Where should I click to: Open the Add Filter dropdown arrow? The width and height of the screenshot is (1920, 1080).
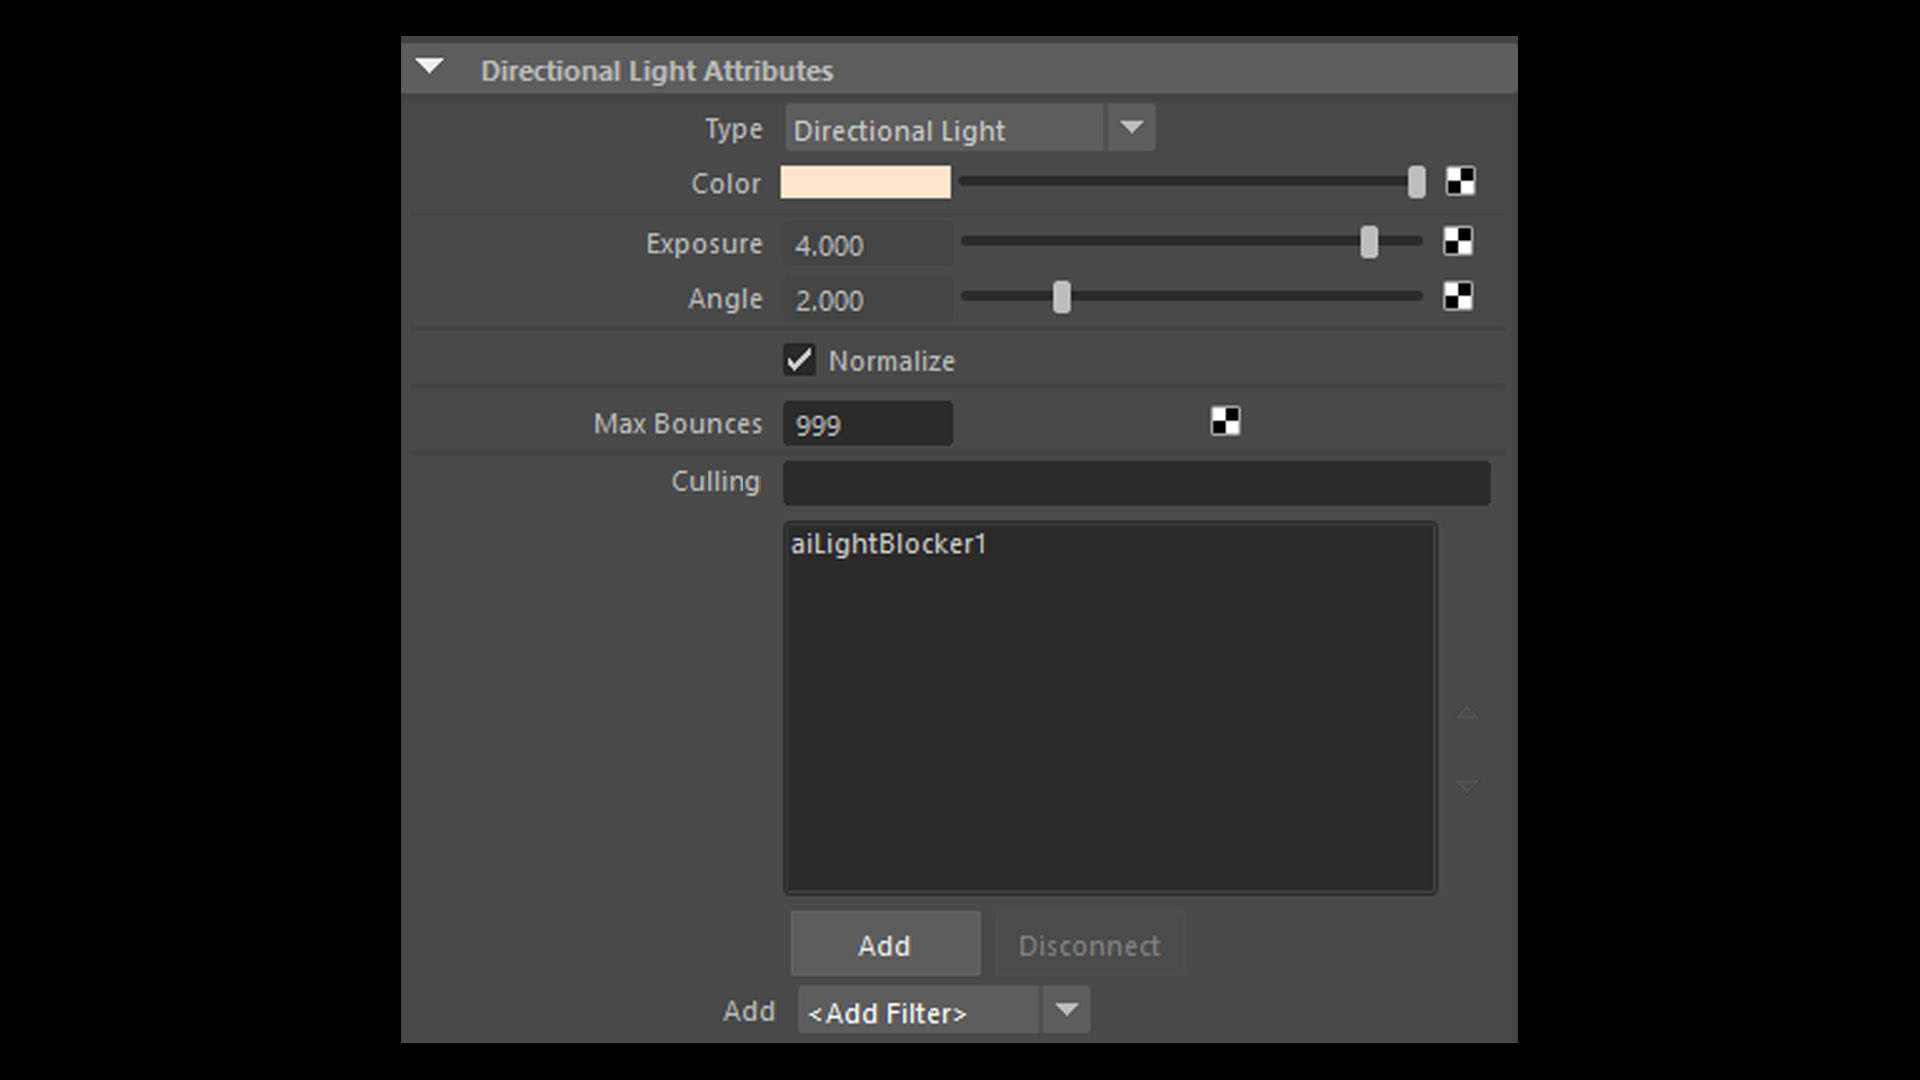[1066, 1010]
